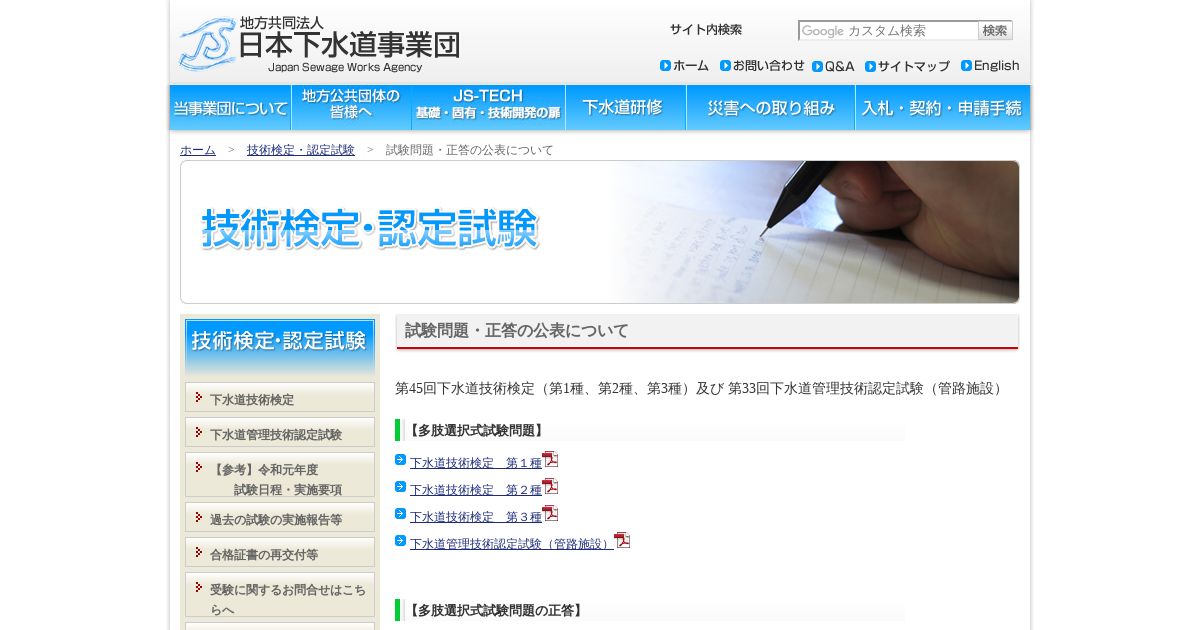This screenshot has width=1200, height=630.
Task: Select 受験に関するお問合せはこちらへ sidebar item
Action: [280, 595]
